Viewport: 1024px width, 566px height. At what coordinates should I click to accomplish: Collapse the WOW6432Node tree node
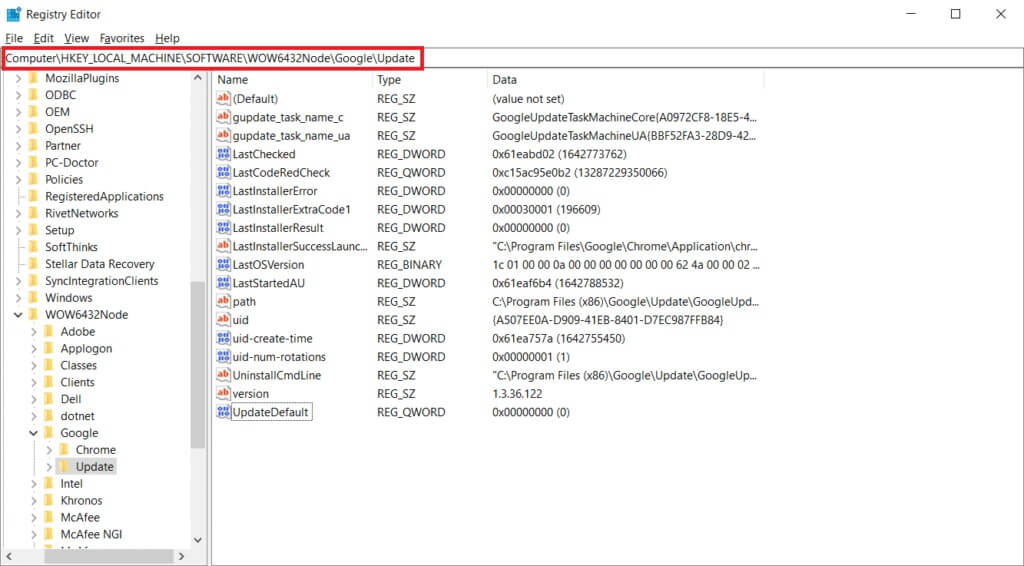(x=18, y=315)
